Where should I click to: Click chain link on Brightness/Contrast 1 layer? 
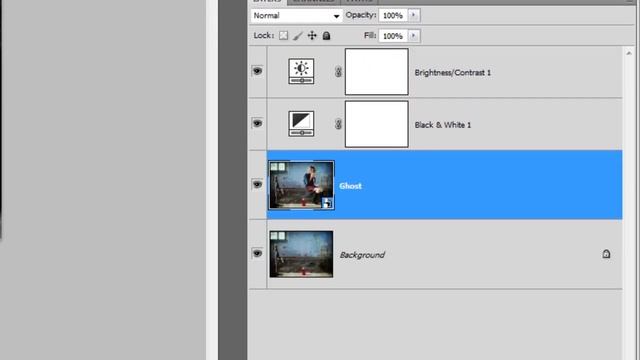[x=338, y=72]
